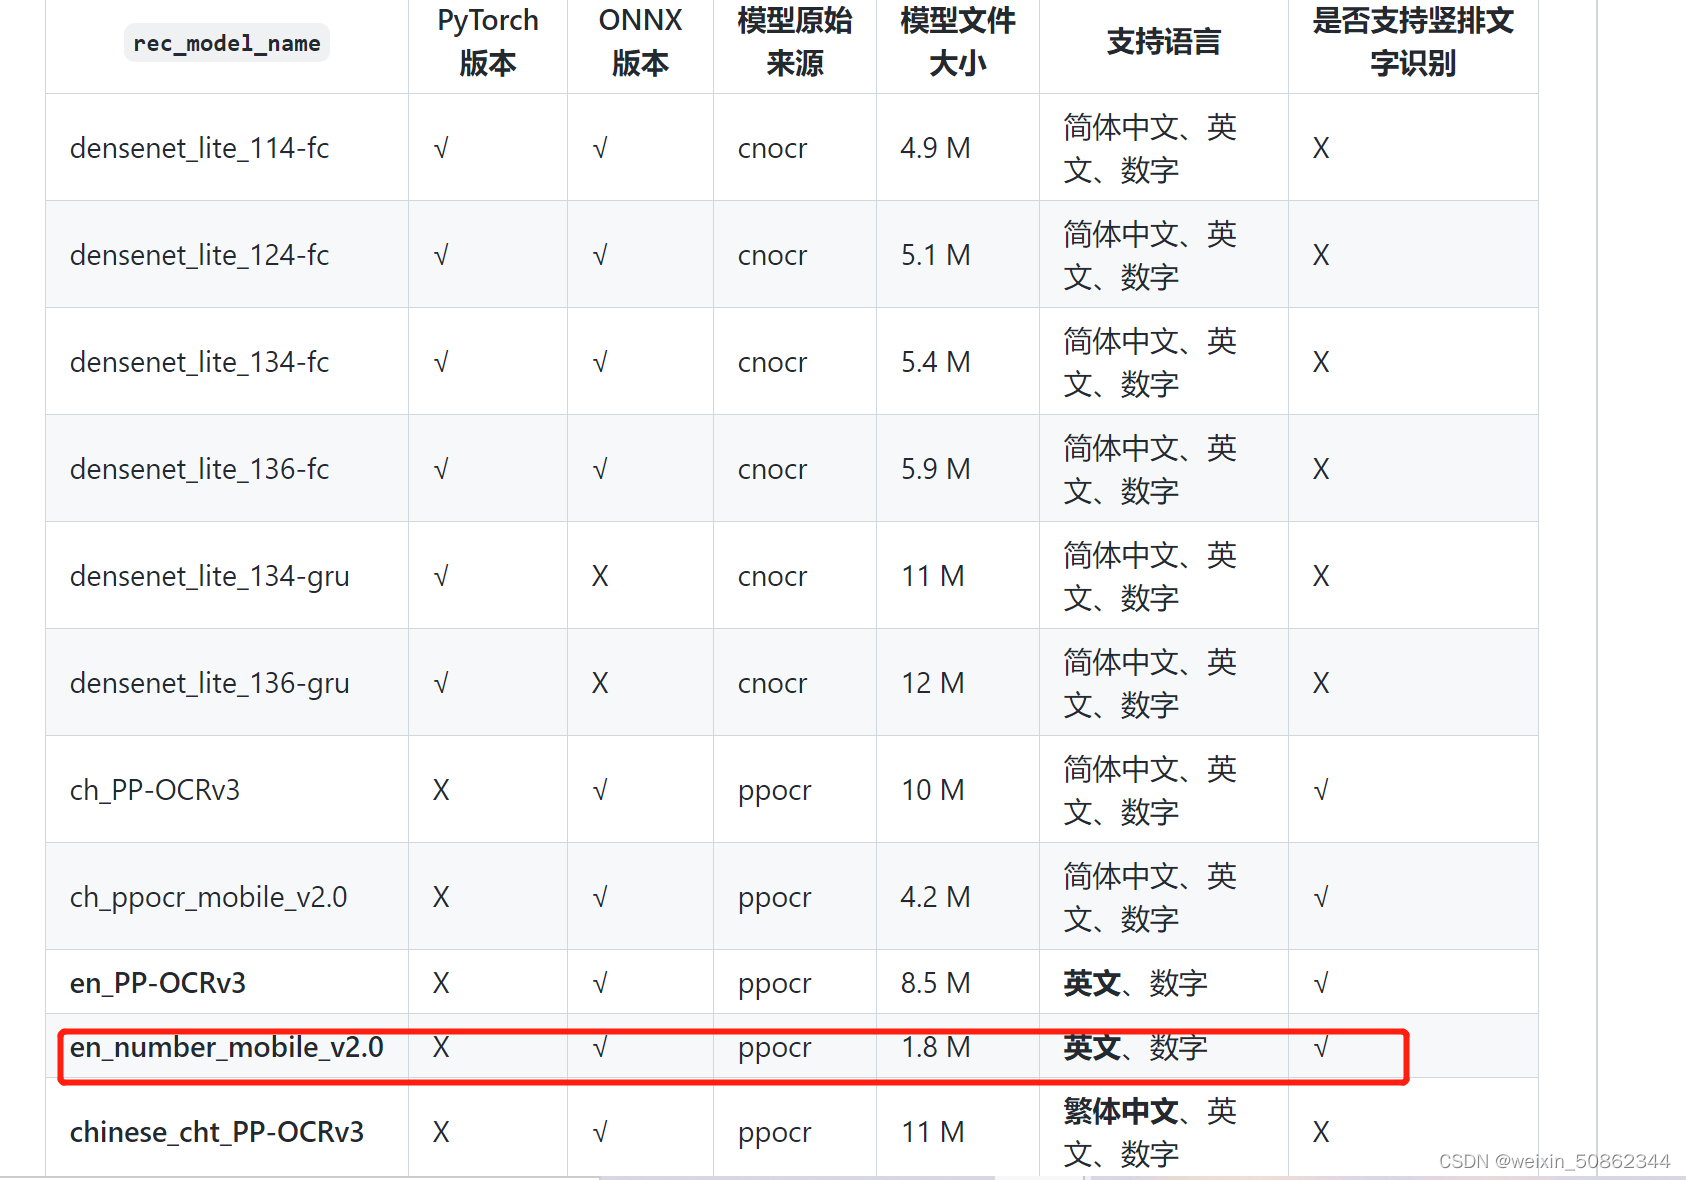Click the 1.8 M file size cell
Screen dimensions: 1686x1180
[935, 1047]
